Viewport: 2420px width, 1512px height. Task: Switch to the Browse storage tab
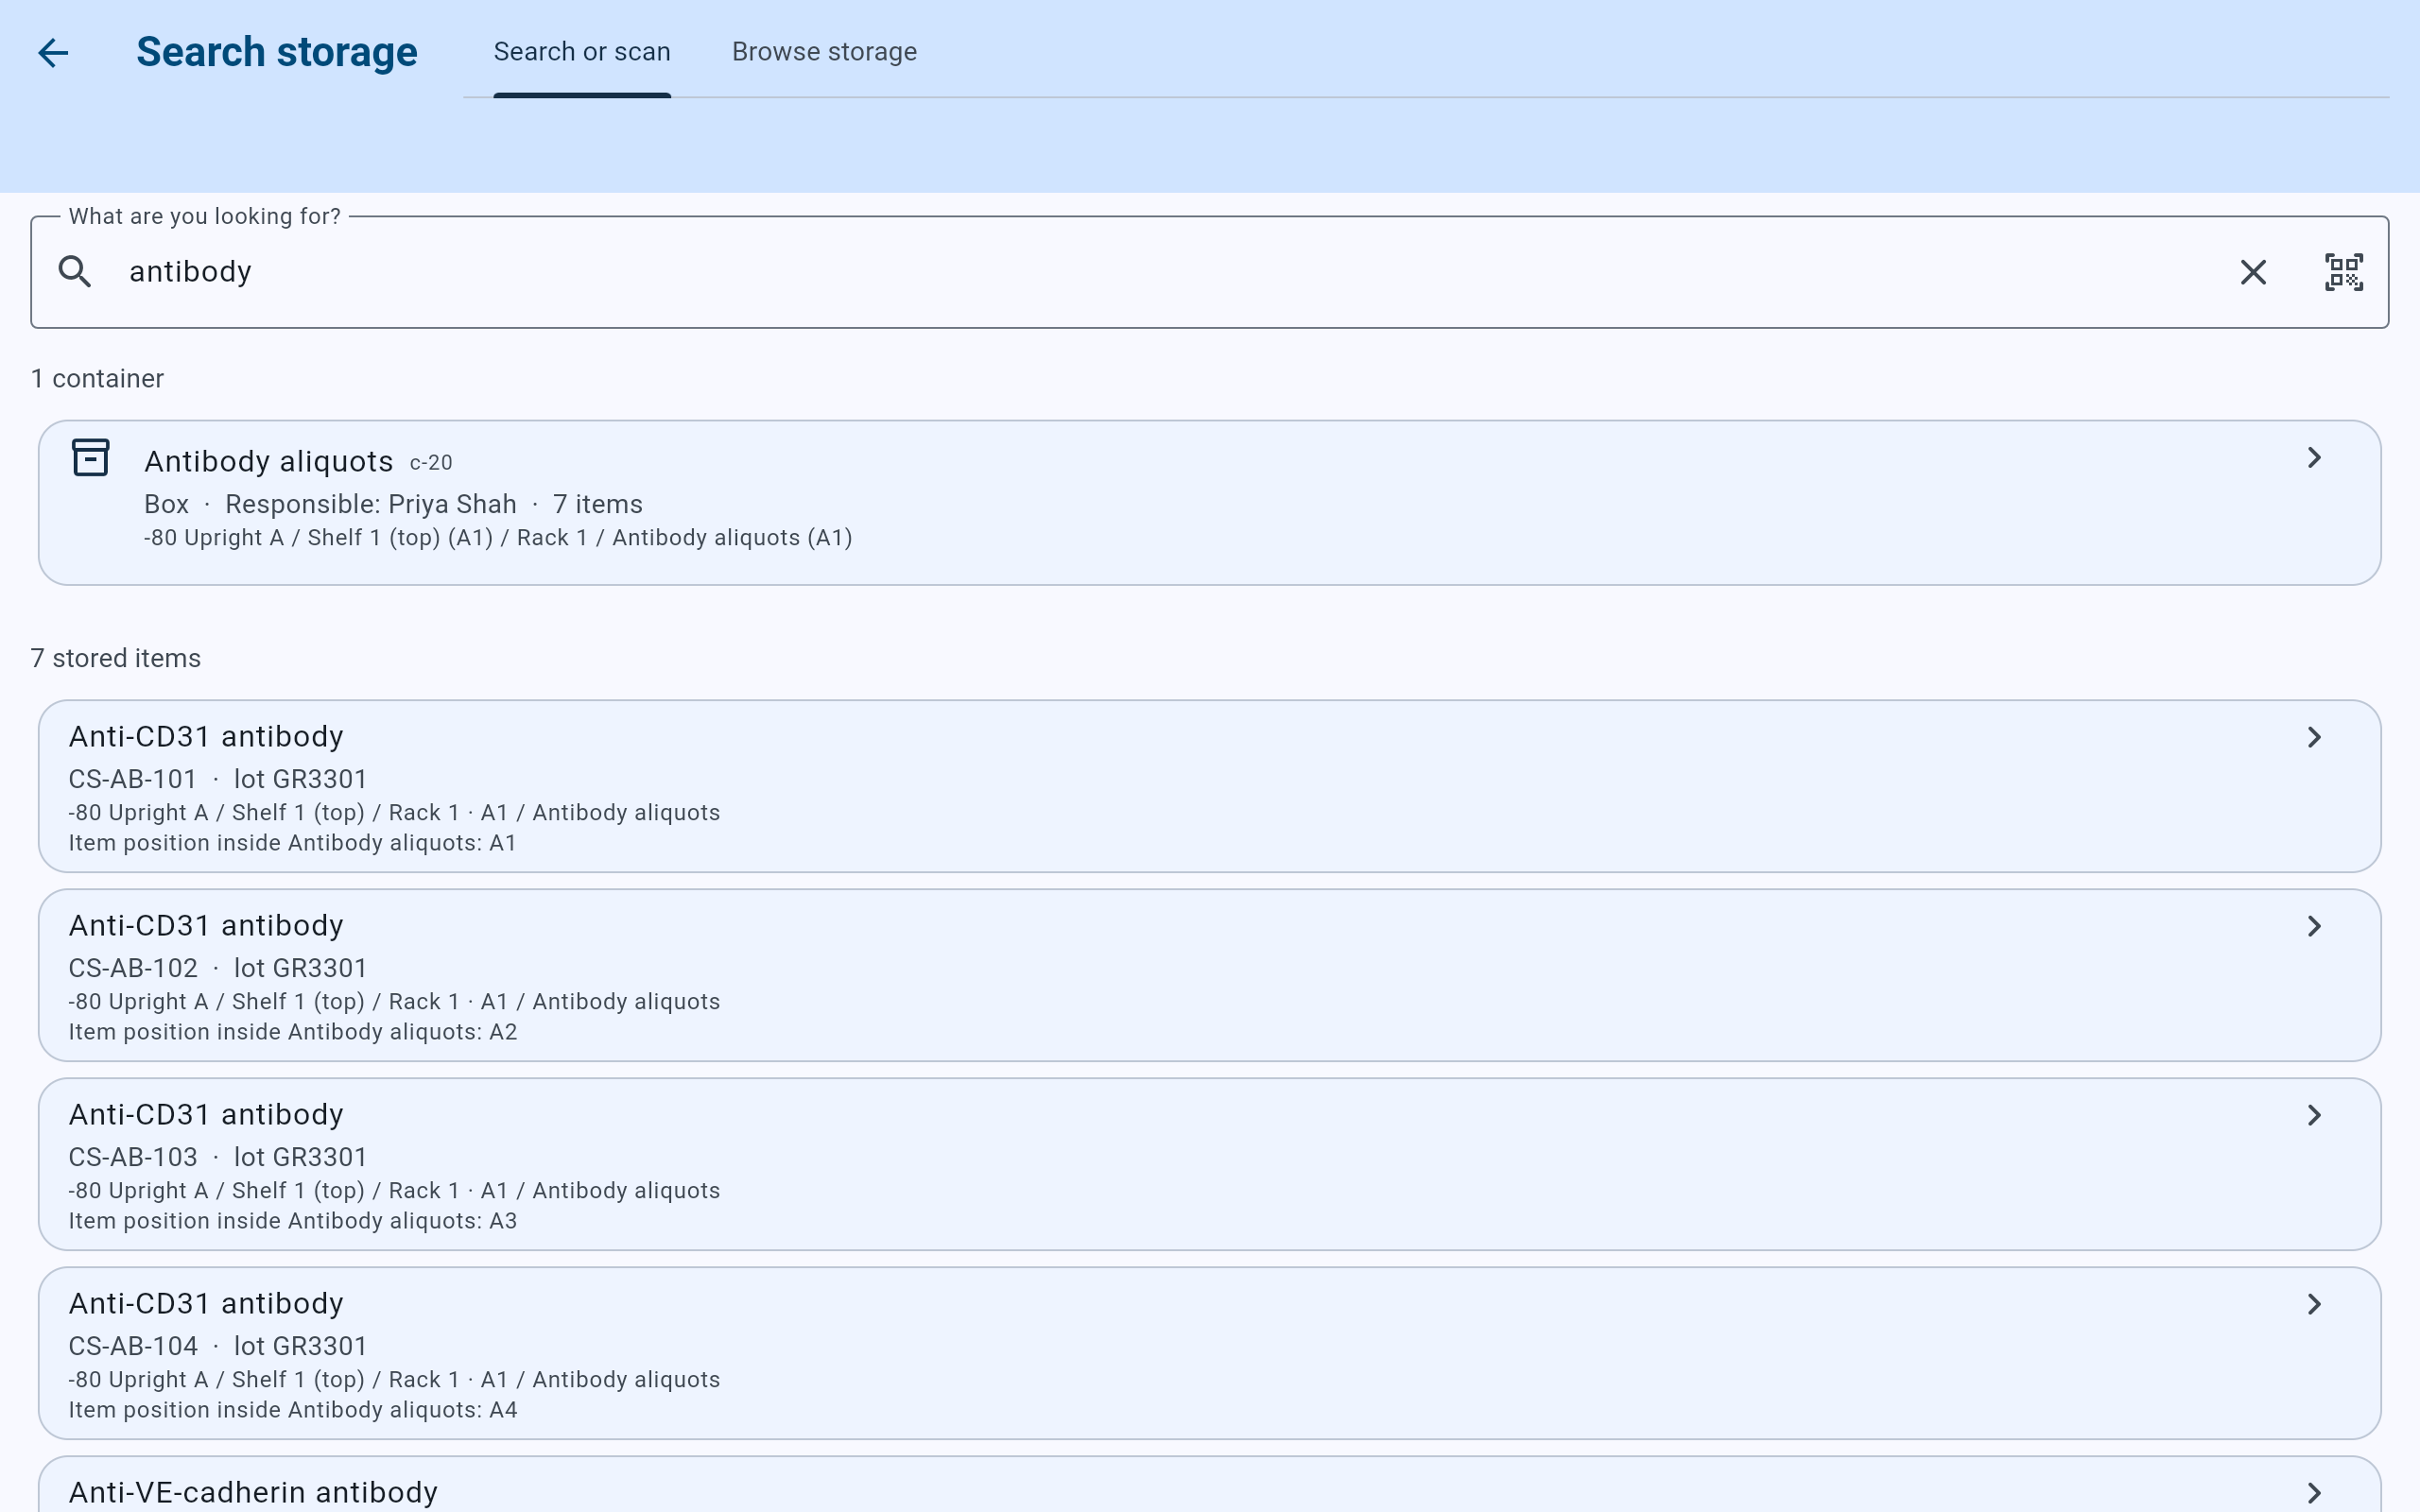click(824, 52)
